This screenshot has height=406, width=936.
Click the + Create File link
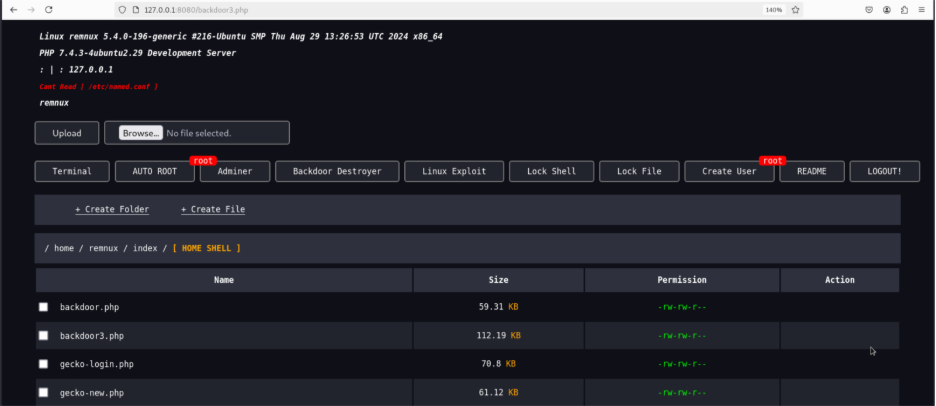tap(213, 209)
